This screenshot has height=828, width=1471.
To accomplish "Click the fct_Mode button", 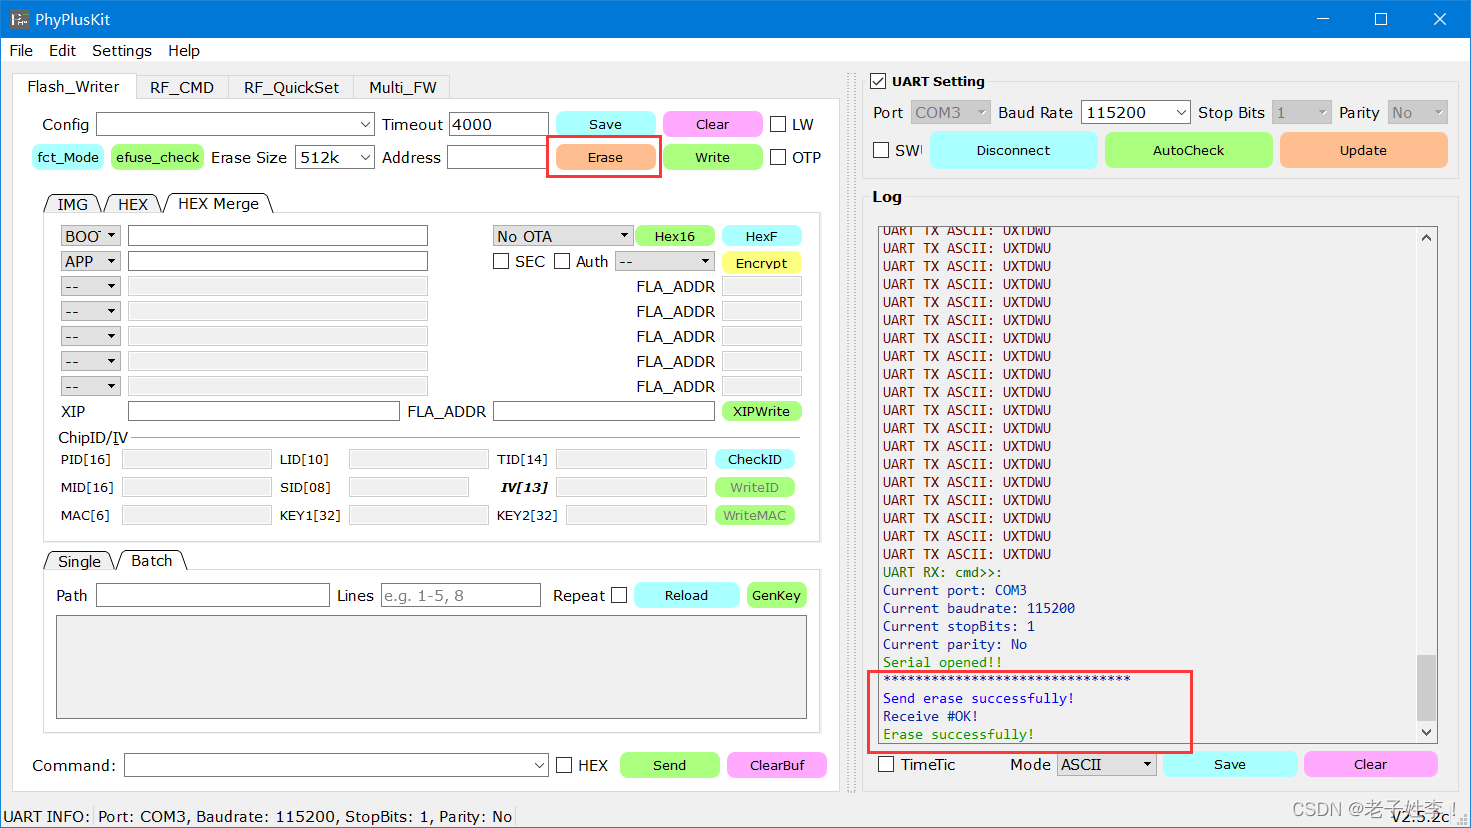I will 68,157.
